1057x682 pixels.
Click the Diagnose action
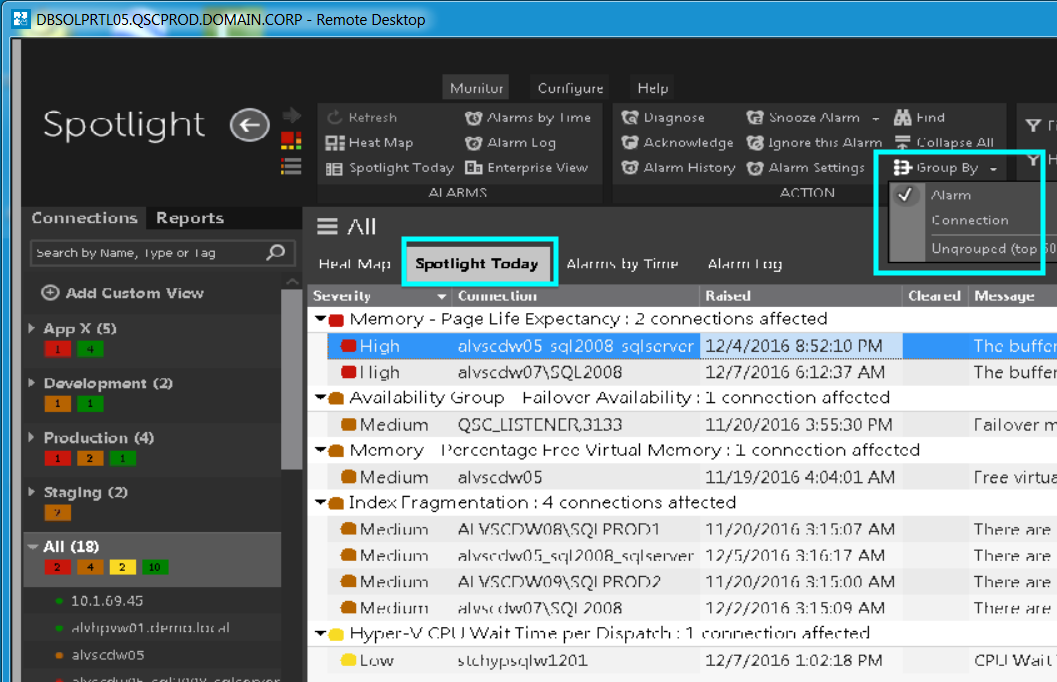(663, 117)
